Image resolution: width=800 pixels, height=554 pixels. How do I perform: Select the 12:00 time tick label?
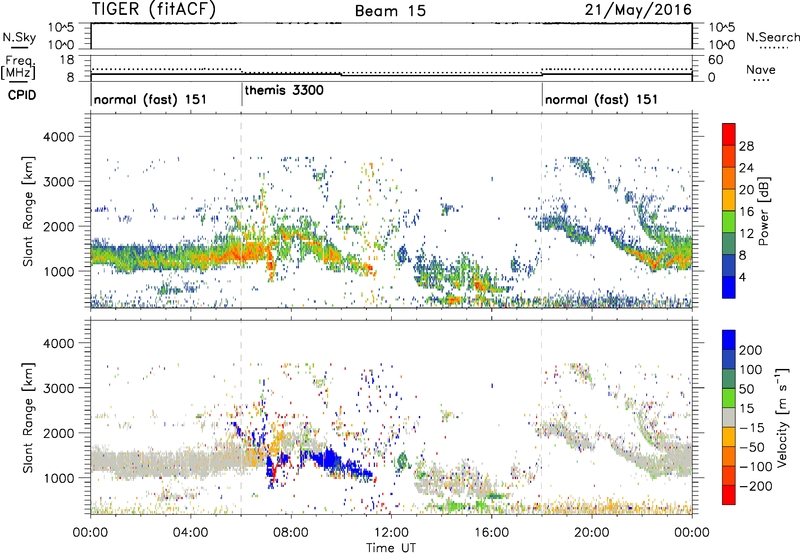tap(391, 533)
